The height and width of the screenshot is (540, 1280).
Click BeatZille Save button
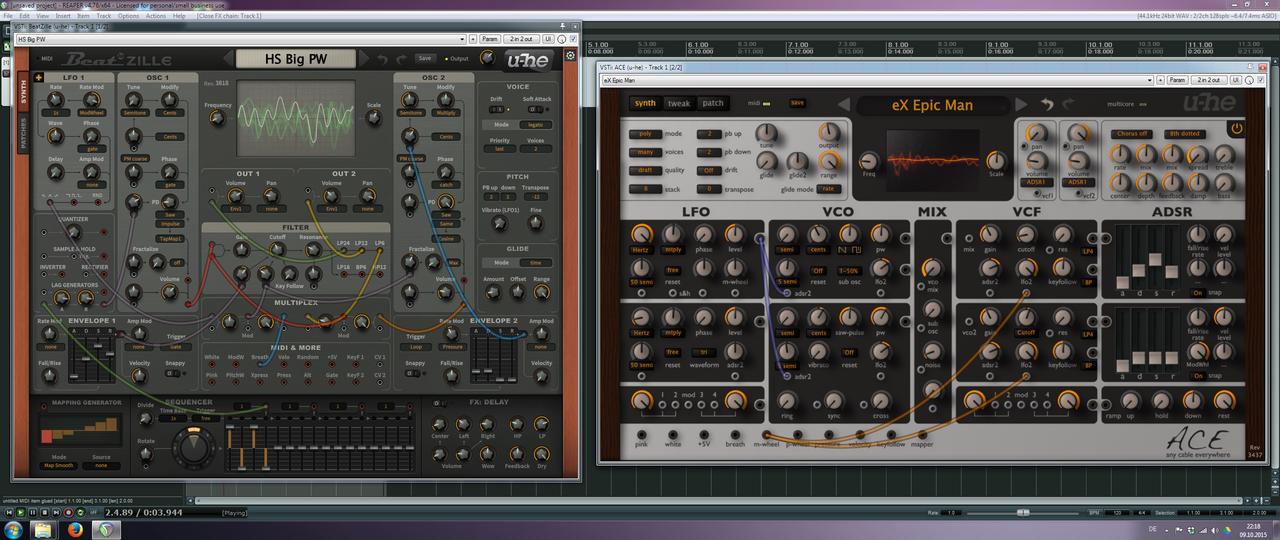425,58
